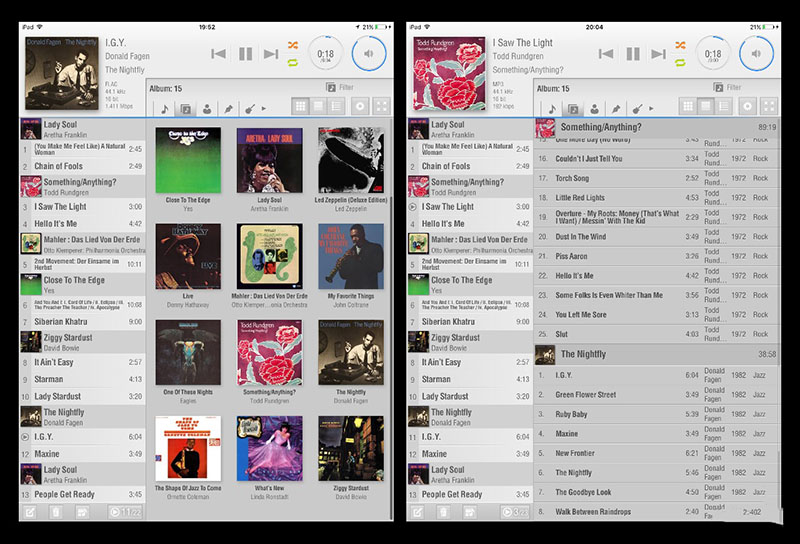Skip to next track after I Saw The Light
Viewport: 800px width, 544px height.
click(x=658, y=54)
